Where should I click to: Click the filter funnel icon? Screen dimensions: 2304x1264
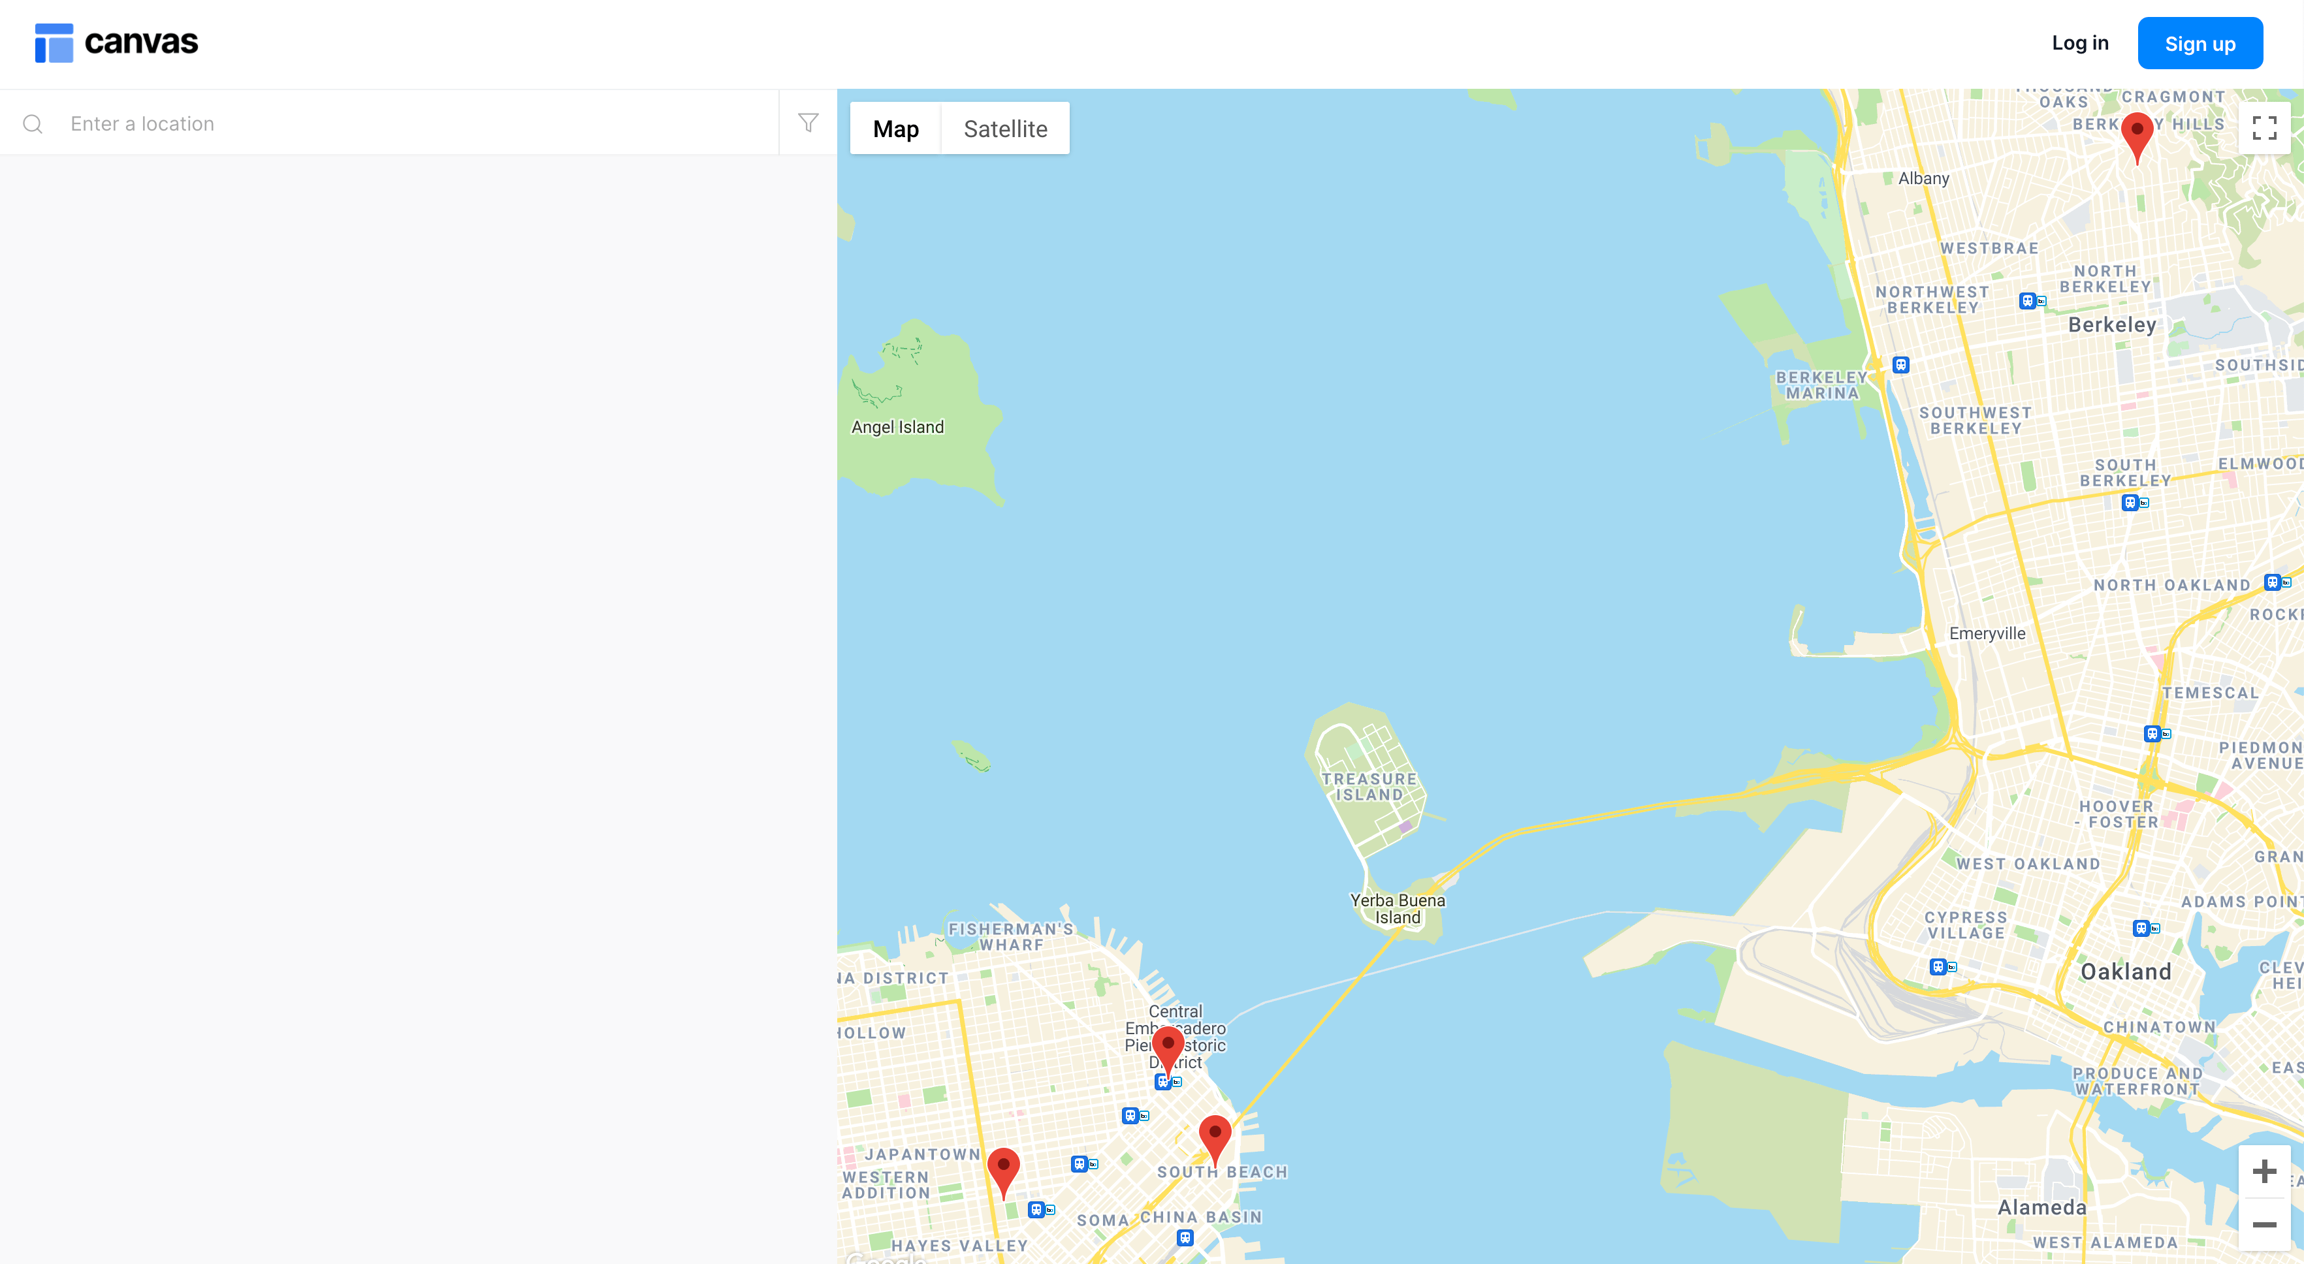point(808,122)
